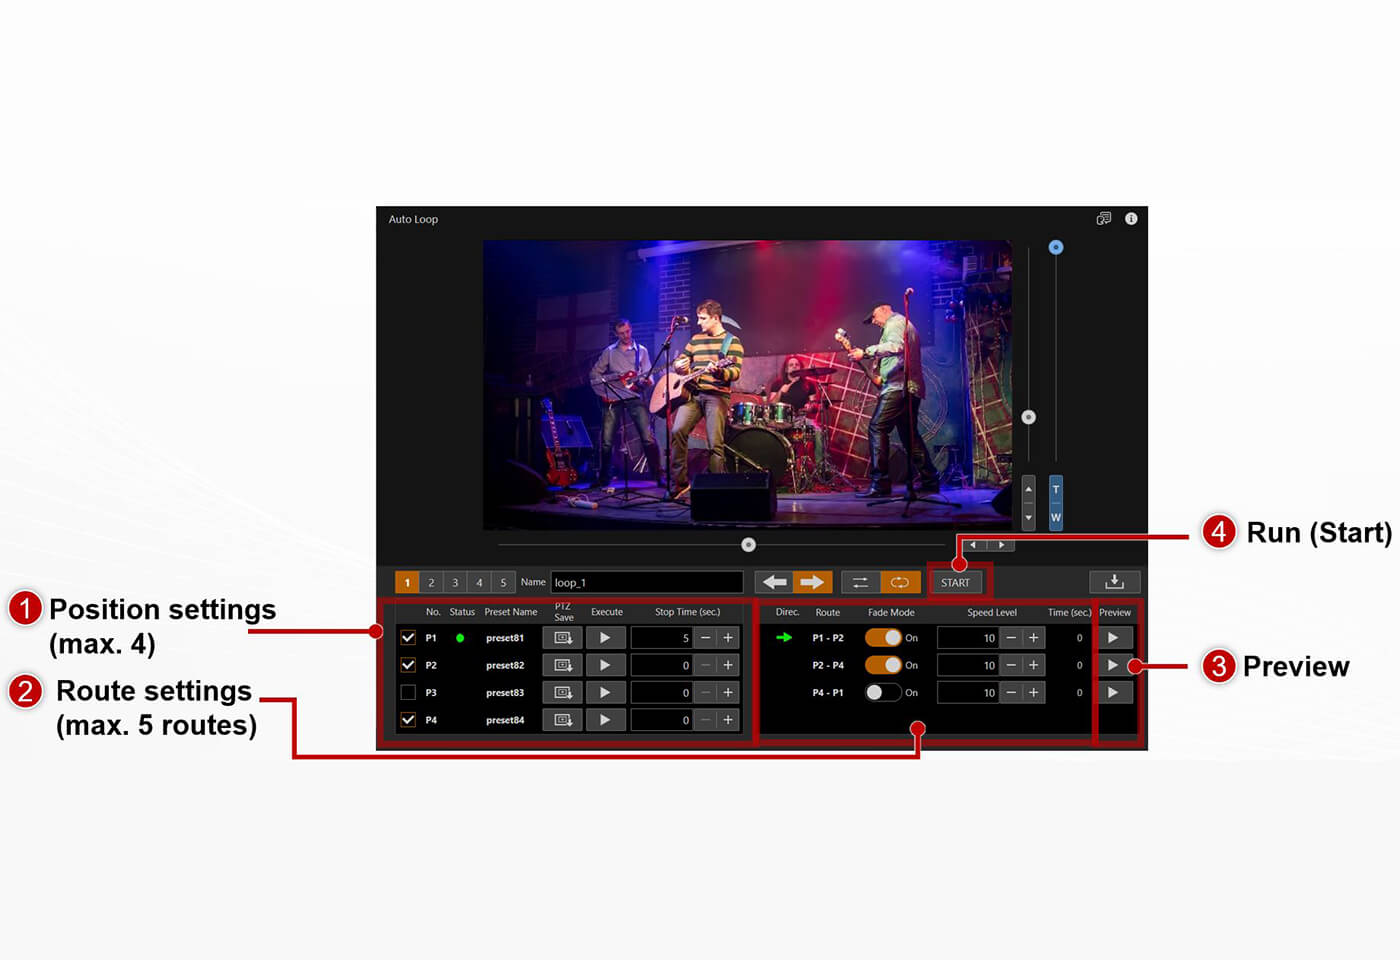
Task: Click the right direction arrow icon
Action: pos(812,581)
